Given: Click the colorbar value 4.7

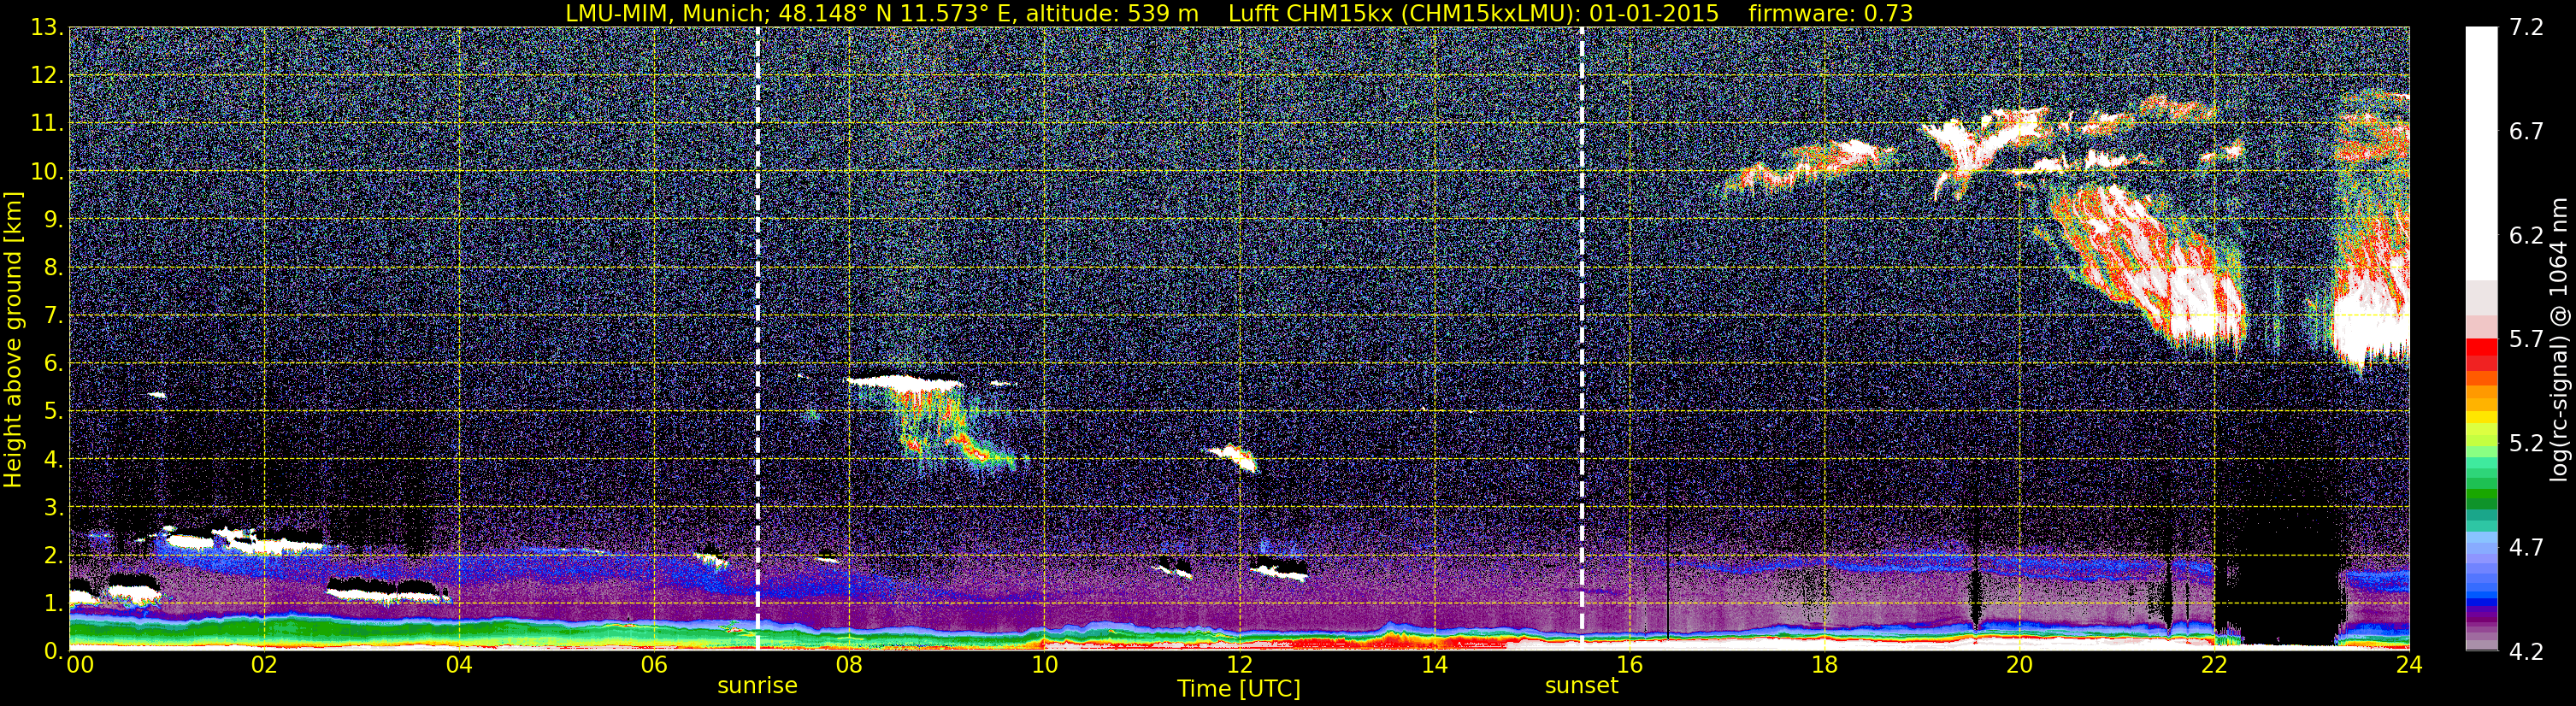Looking at the screenshot, I should (x=2526, y=548).
